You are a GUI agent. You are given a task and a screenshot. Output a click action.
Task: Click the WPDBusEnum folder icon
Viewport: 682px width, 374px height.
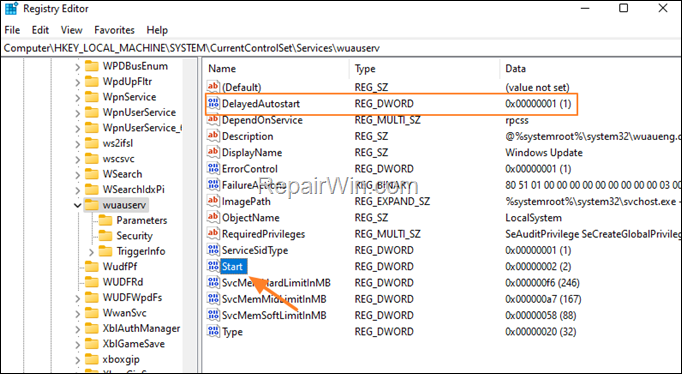pos(91,66)
